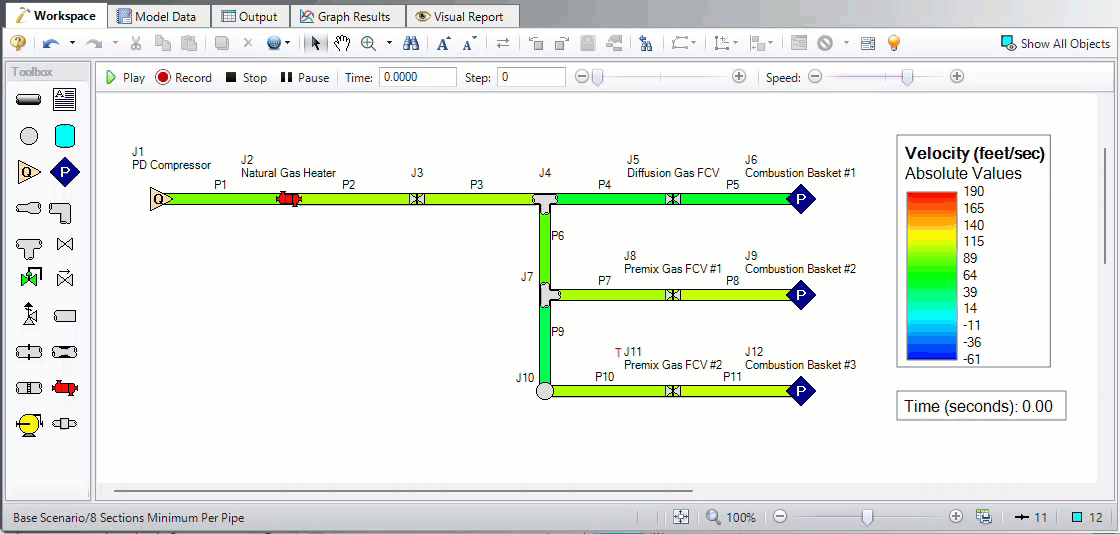This screenshot has height=534, width=1120.
Task: Switch to the Graph Results tab
Action: click(347, 16)
